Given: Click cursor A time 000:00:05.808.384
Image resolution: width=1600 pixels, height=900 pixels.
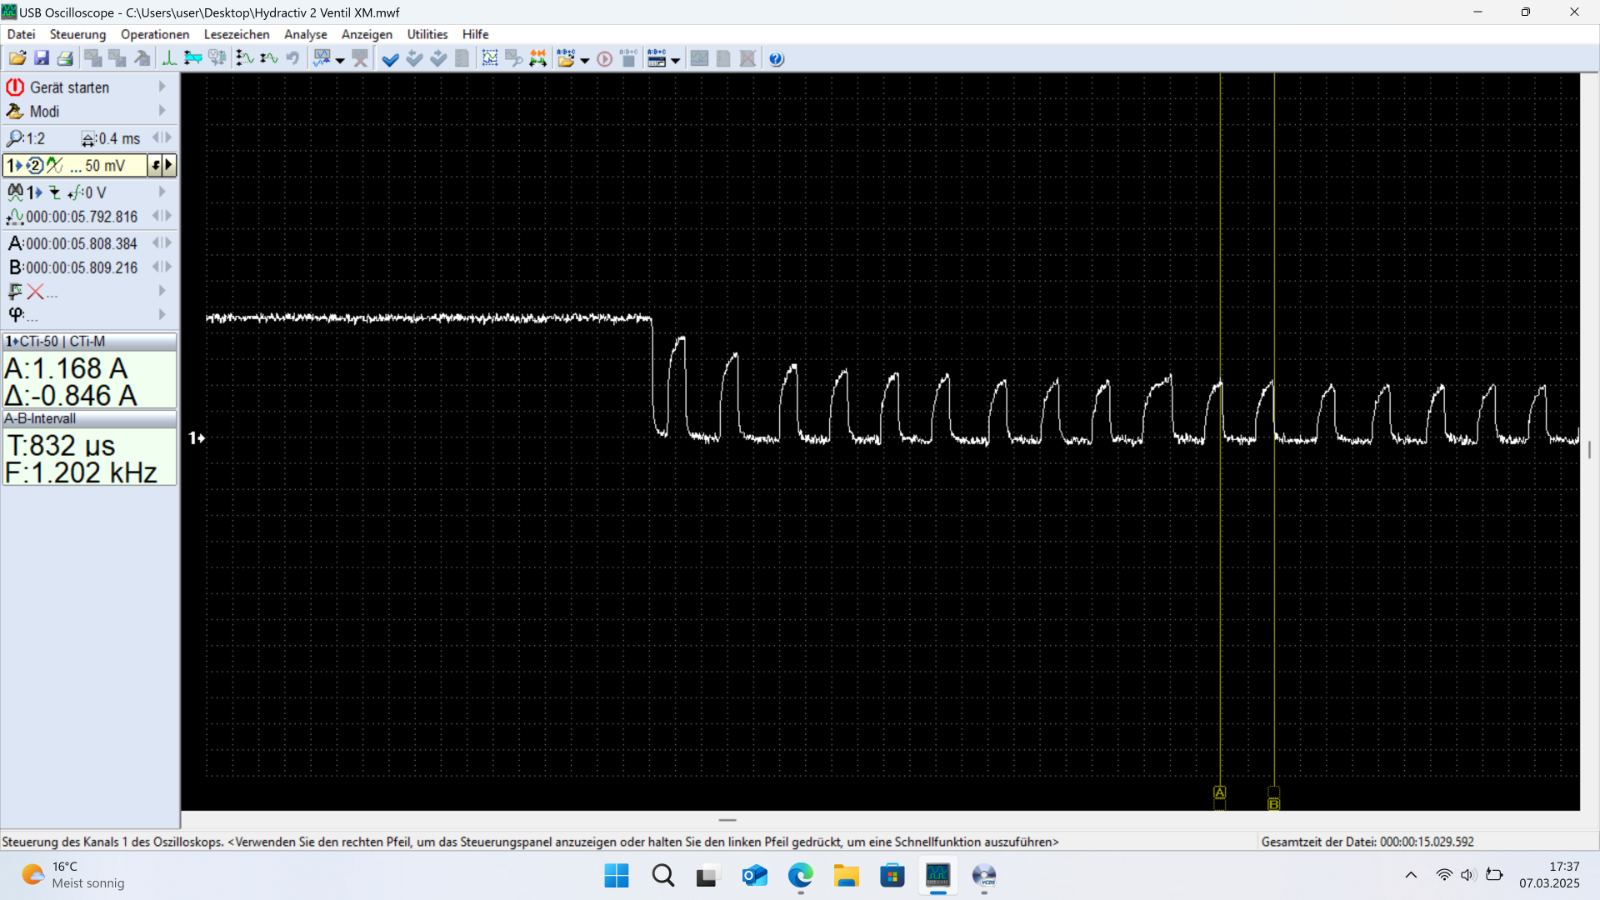Looking at the screenshot, I should (82, 243).
